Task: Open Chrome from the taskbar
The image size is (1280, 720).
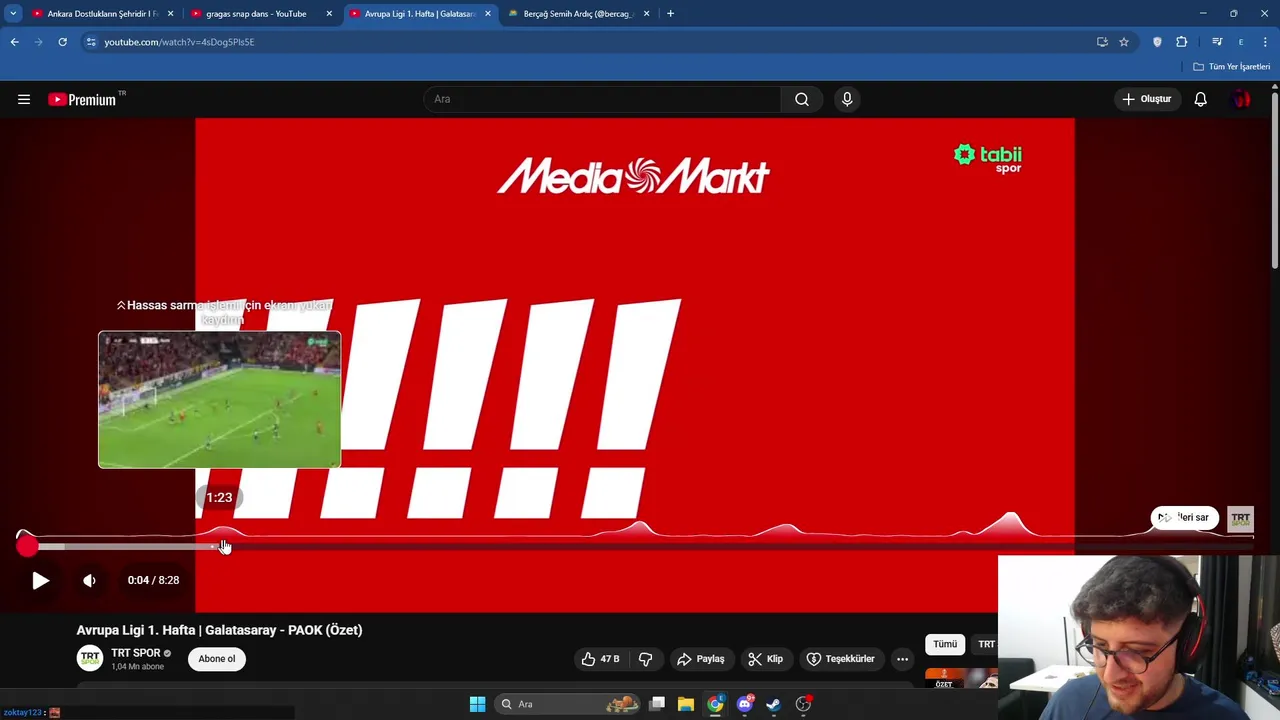Action: tap(715, 704)
